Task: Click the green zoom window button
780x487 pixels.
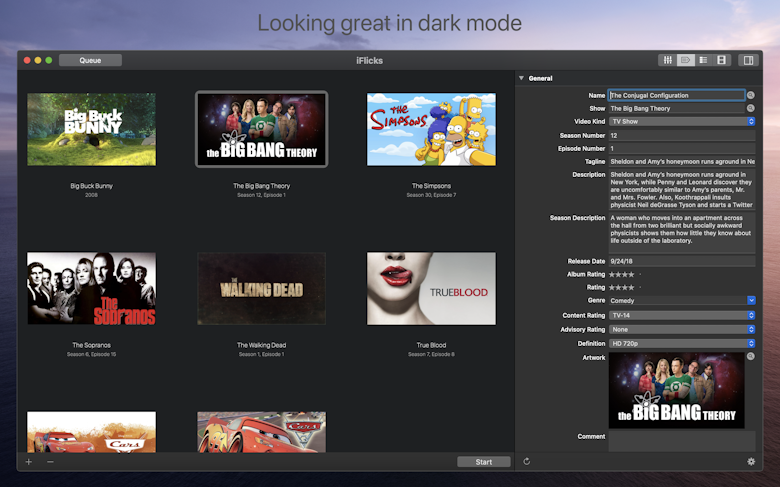Action: point(49,60)
